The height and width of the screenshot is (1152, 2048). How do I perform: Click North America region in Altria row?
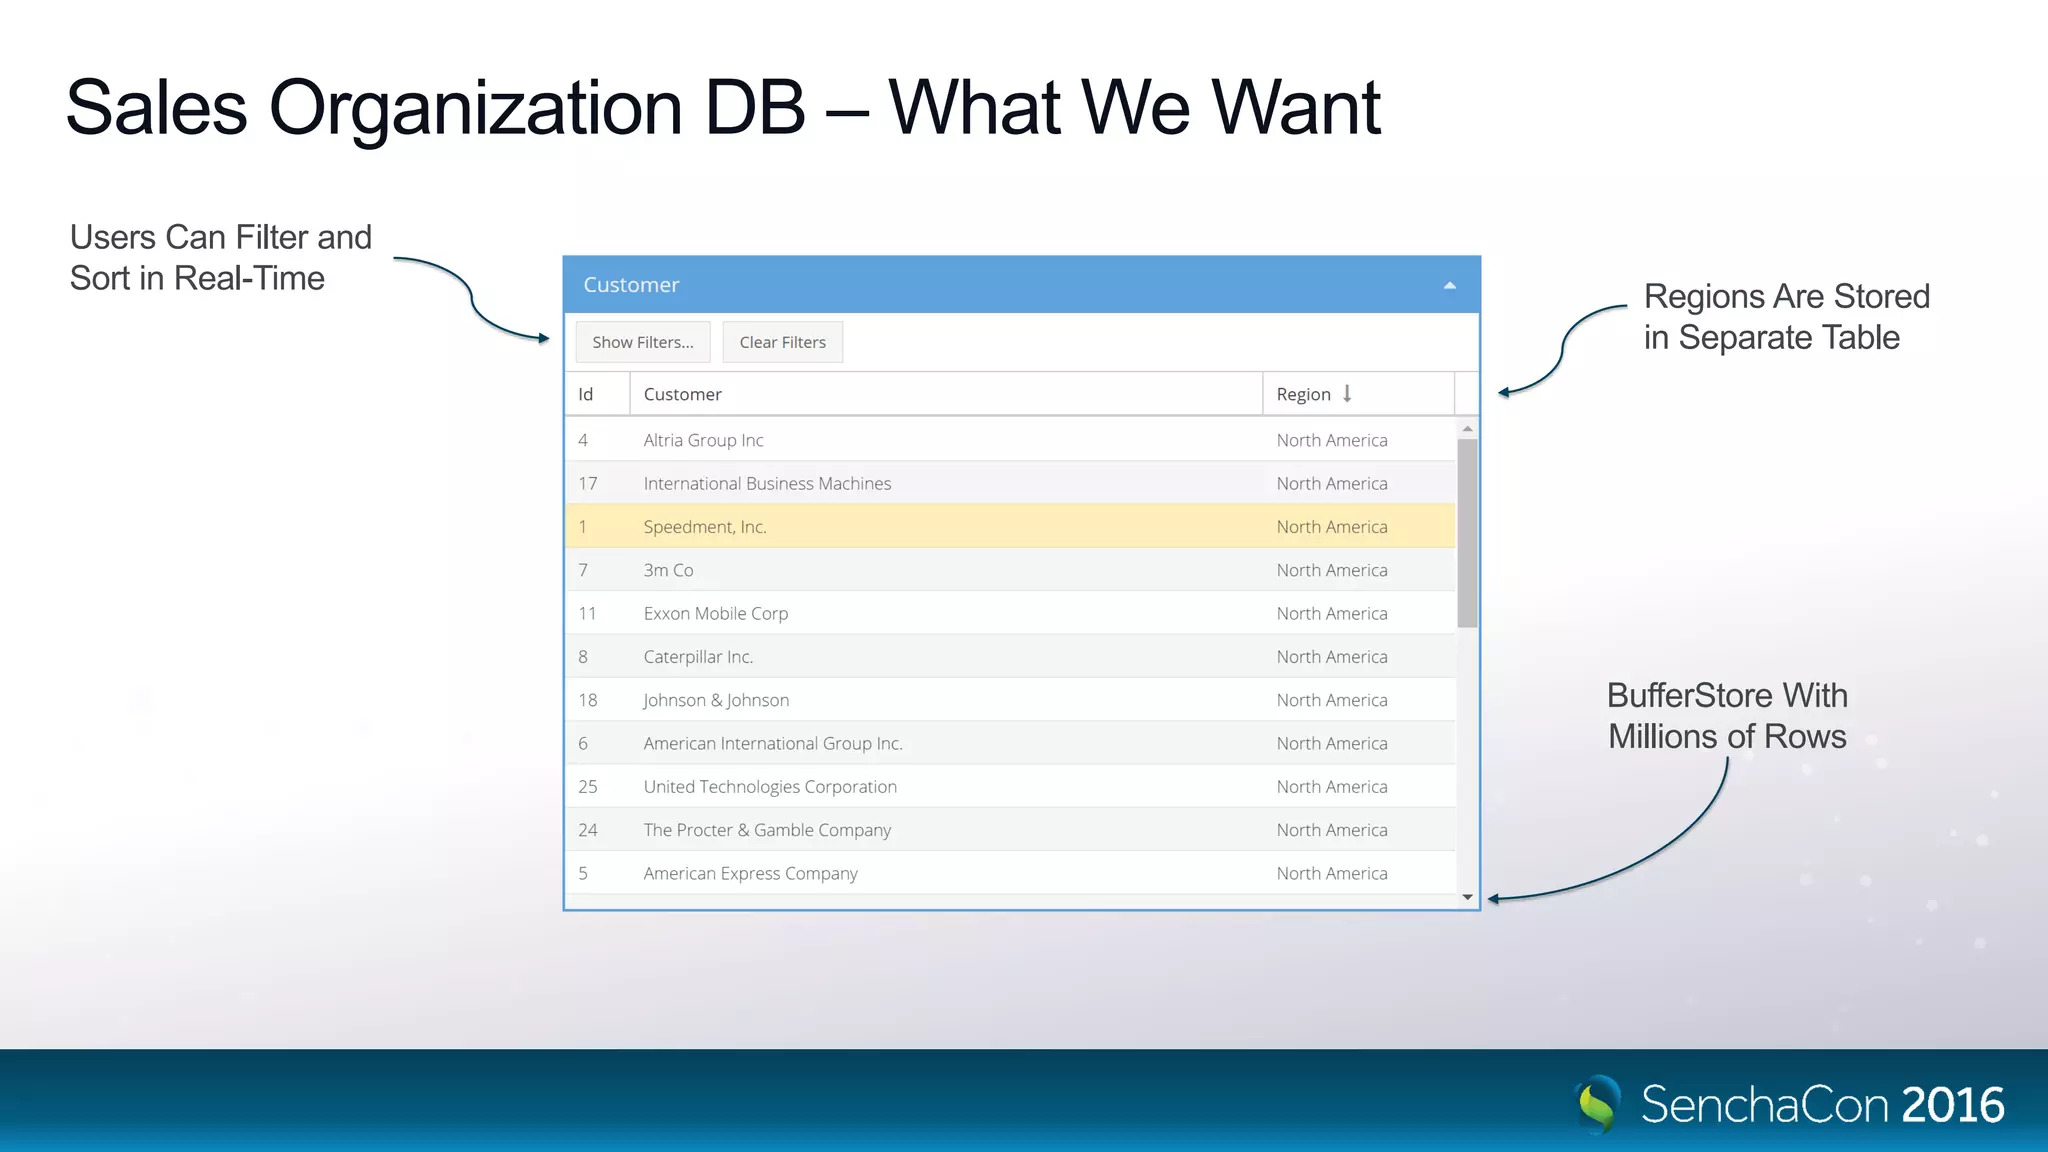[x=1332, y=440]
